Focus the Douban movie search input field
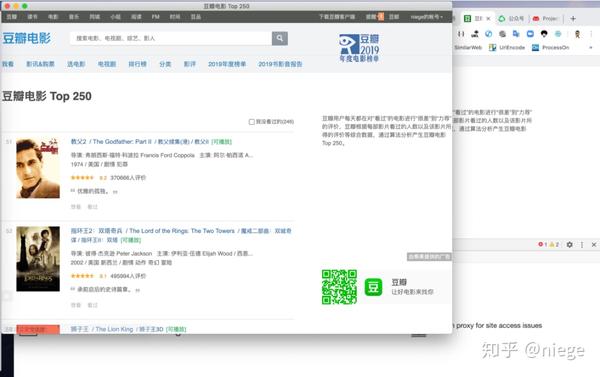The width and height of the screenshot is (600, 377). (170, 38)
